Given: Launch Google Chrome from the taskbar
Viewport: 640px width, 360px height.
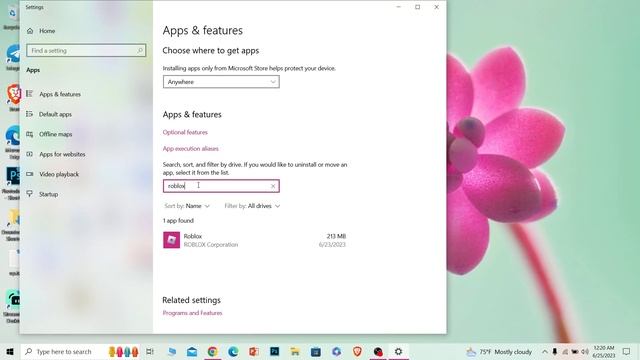Looking at the screenshot, I should click(212, 351).
